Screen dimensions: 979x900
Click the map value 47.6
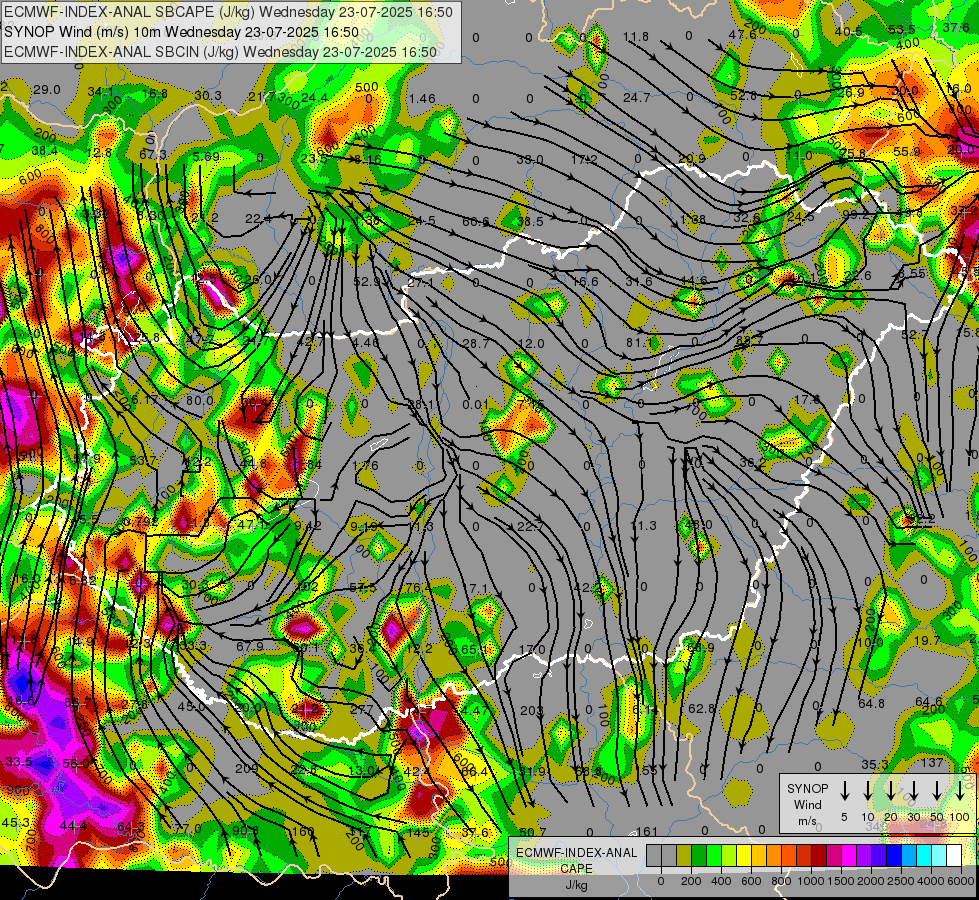pos(742,34)
